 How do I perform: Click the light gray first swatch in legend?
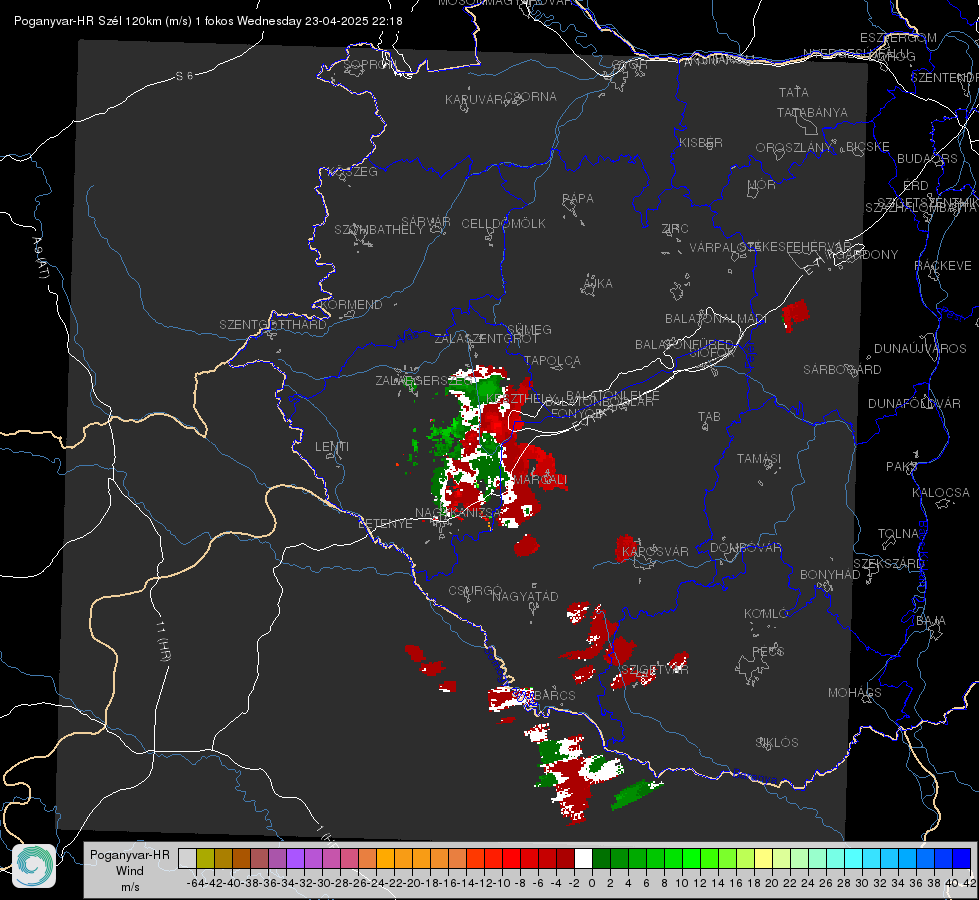tap(187, 858)
